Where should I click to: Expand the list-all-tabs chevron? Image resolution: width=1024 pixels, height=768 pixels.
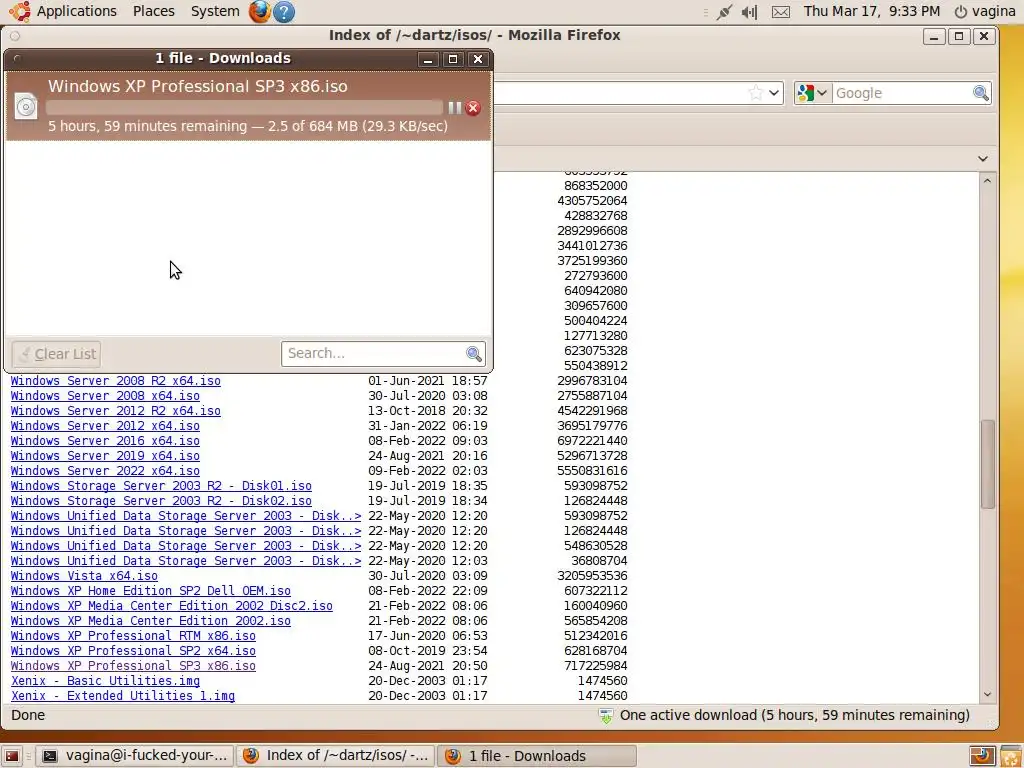pyautogui.click(x=983, y=159)
